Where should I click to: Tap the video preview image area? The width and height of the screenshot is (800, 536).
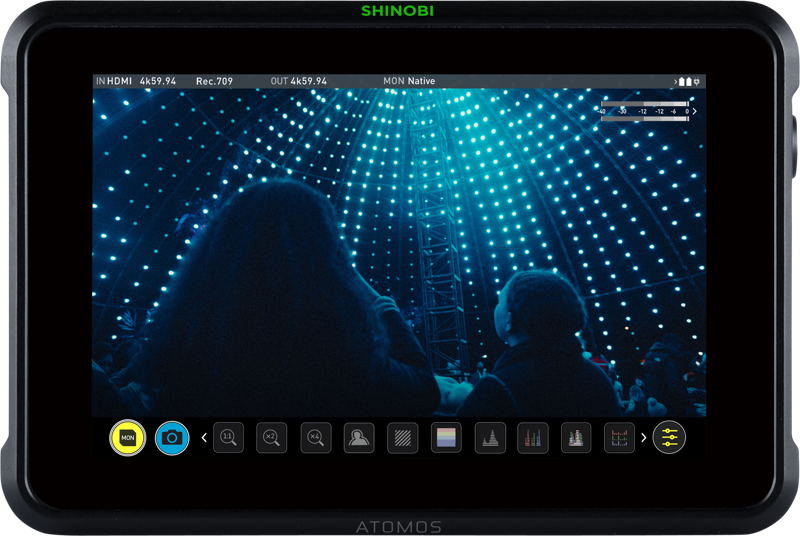[399, 252]
